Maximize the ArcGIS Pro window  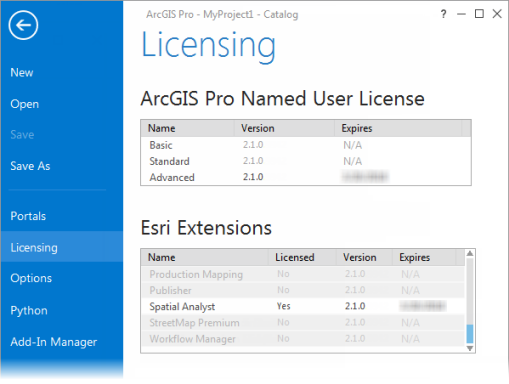[479, 14]
